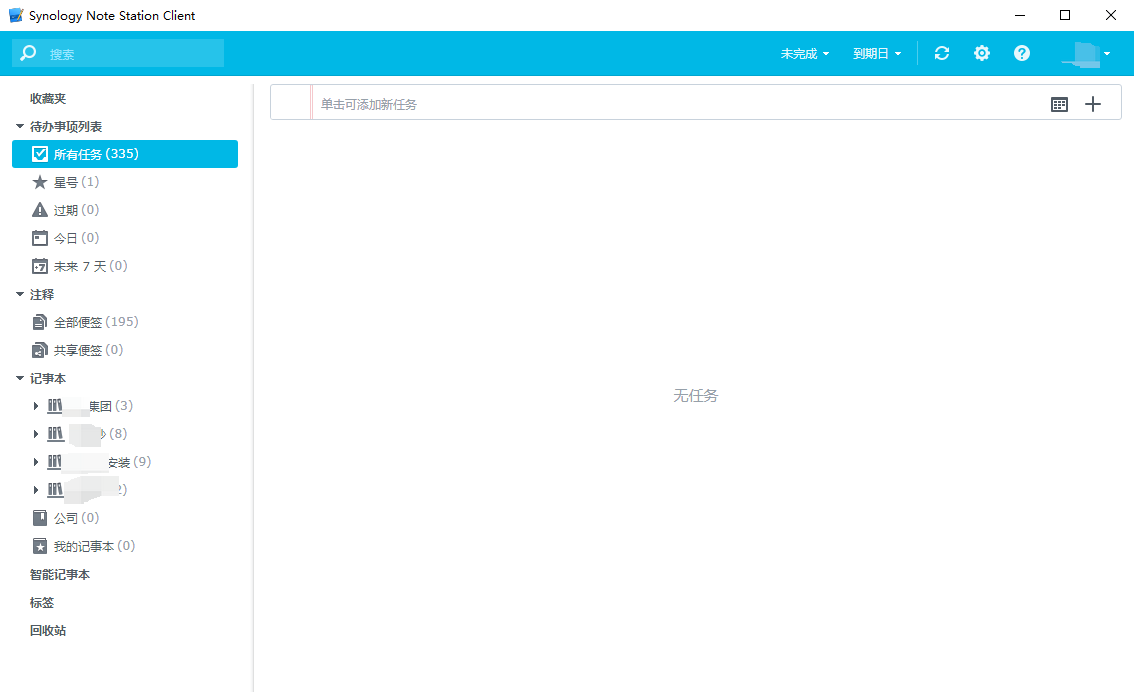Click the note icon for 全部便签
Image resolution: width=1134 pixels, height=692 pixels.
40,322
